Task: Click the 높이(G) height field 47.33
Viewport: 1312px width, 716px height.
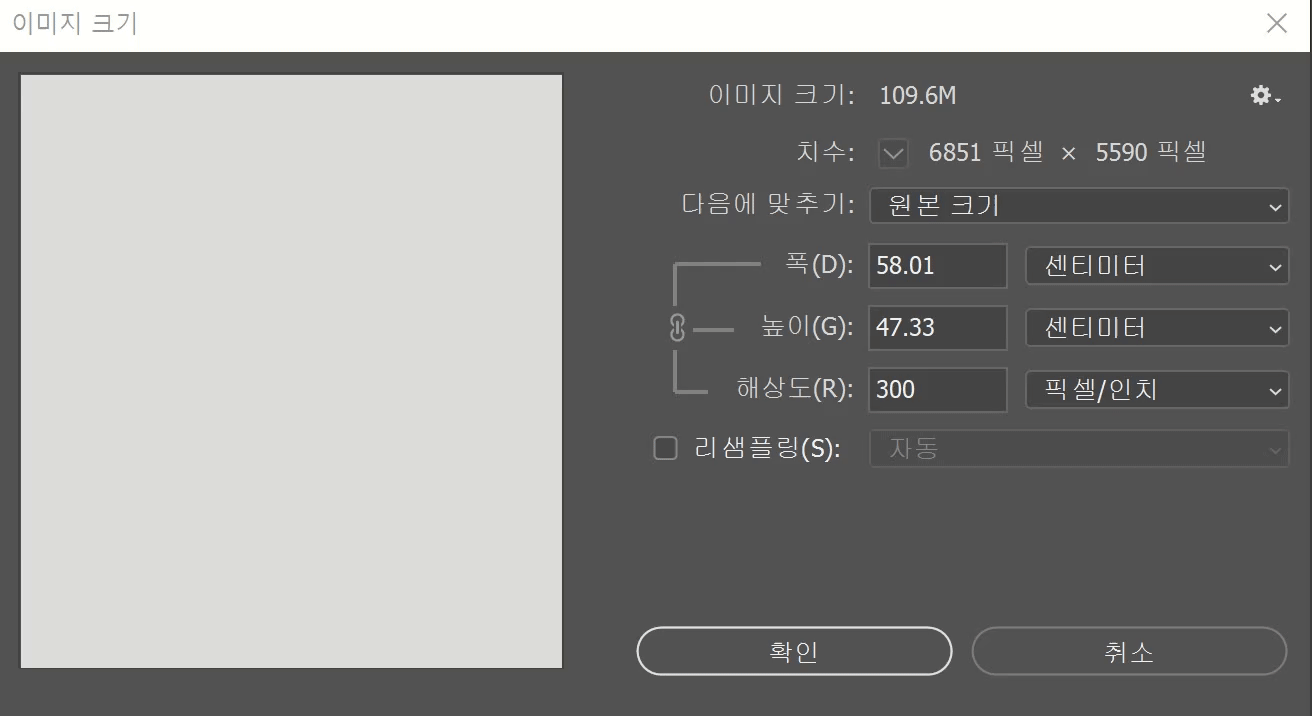Action: [x=938, y=328]
